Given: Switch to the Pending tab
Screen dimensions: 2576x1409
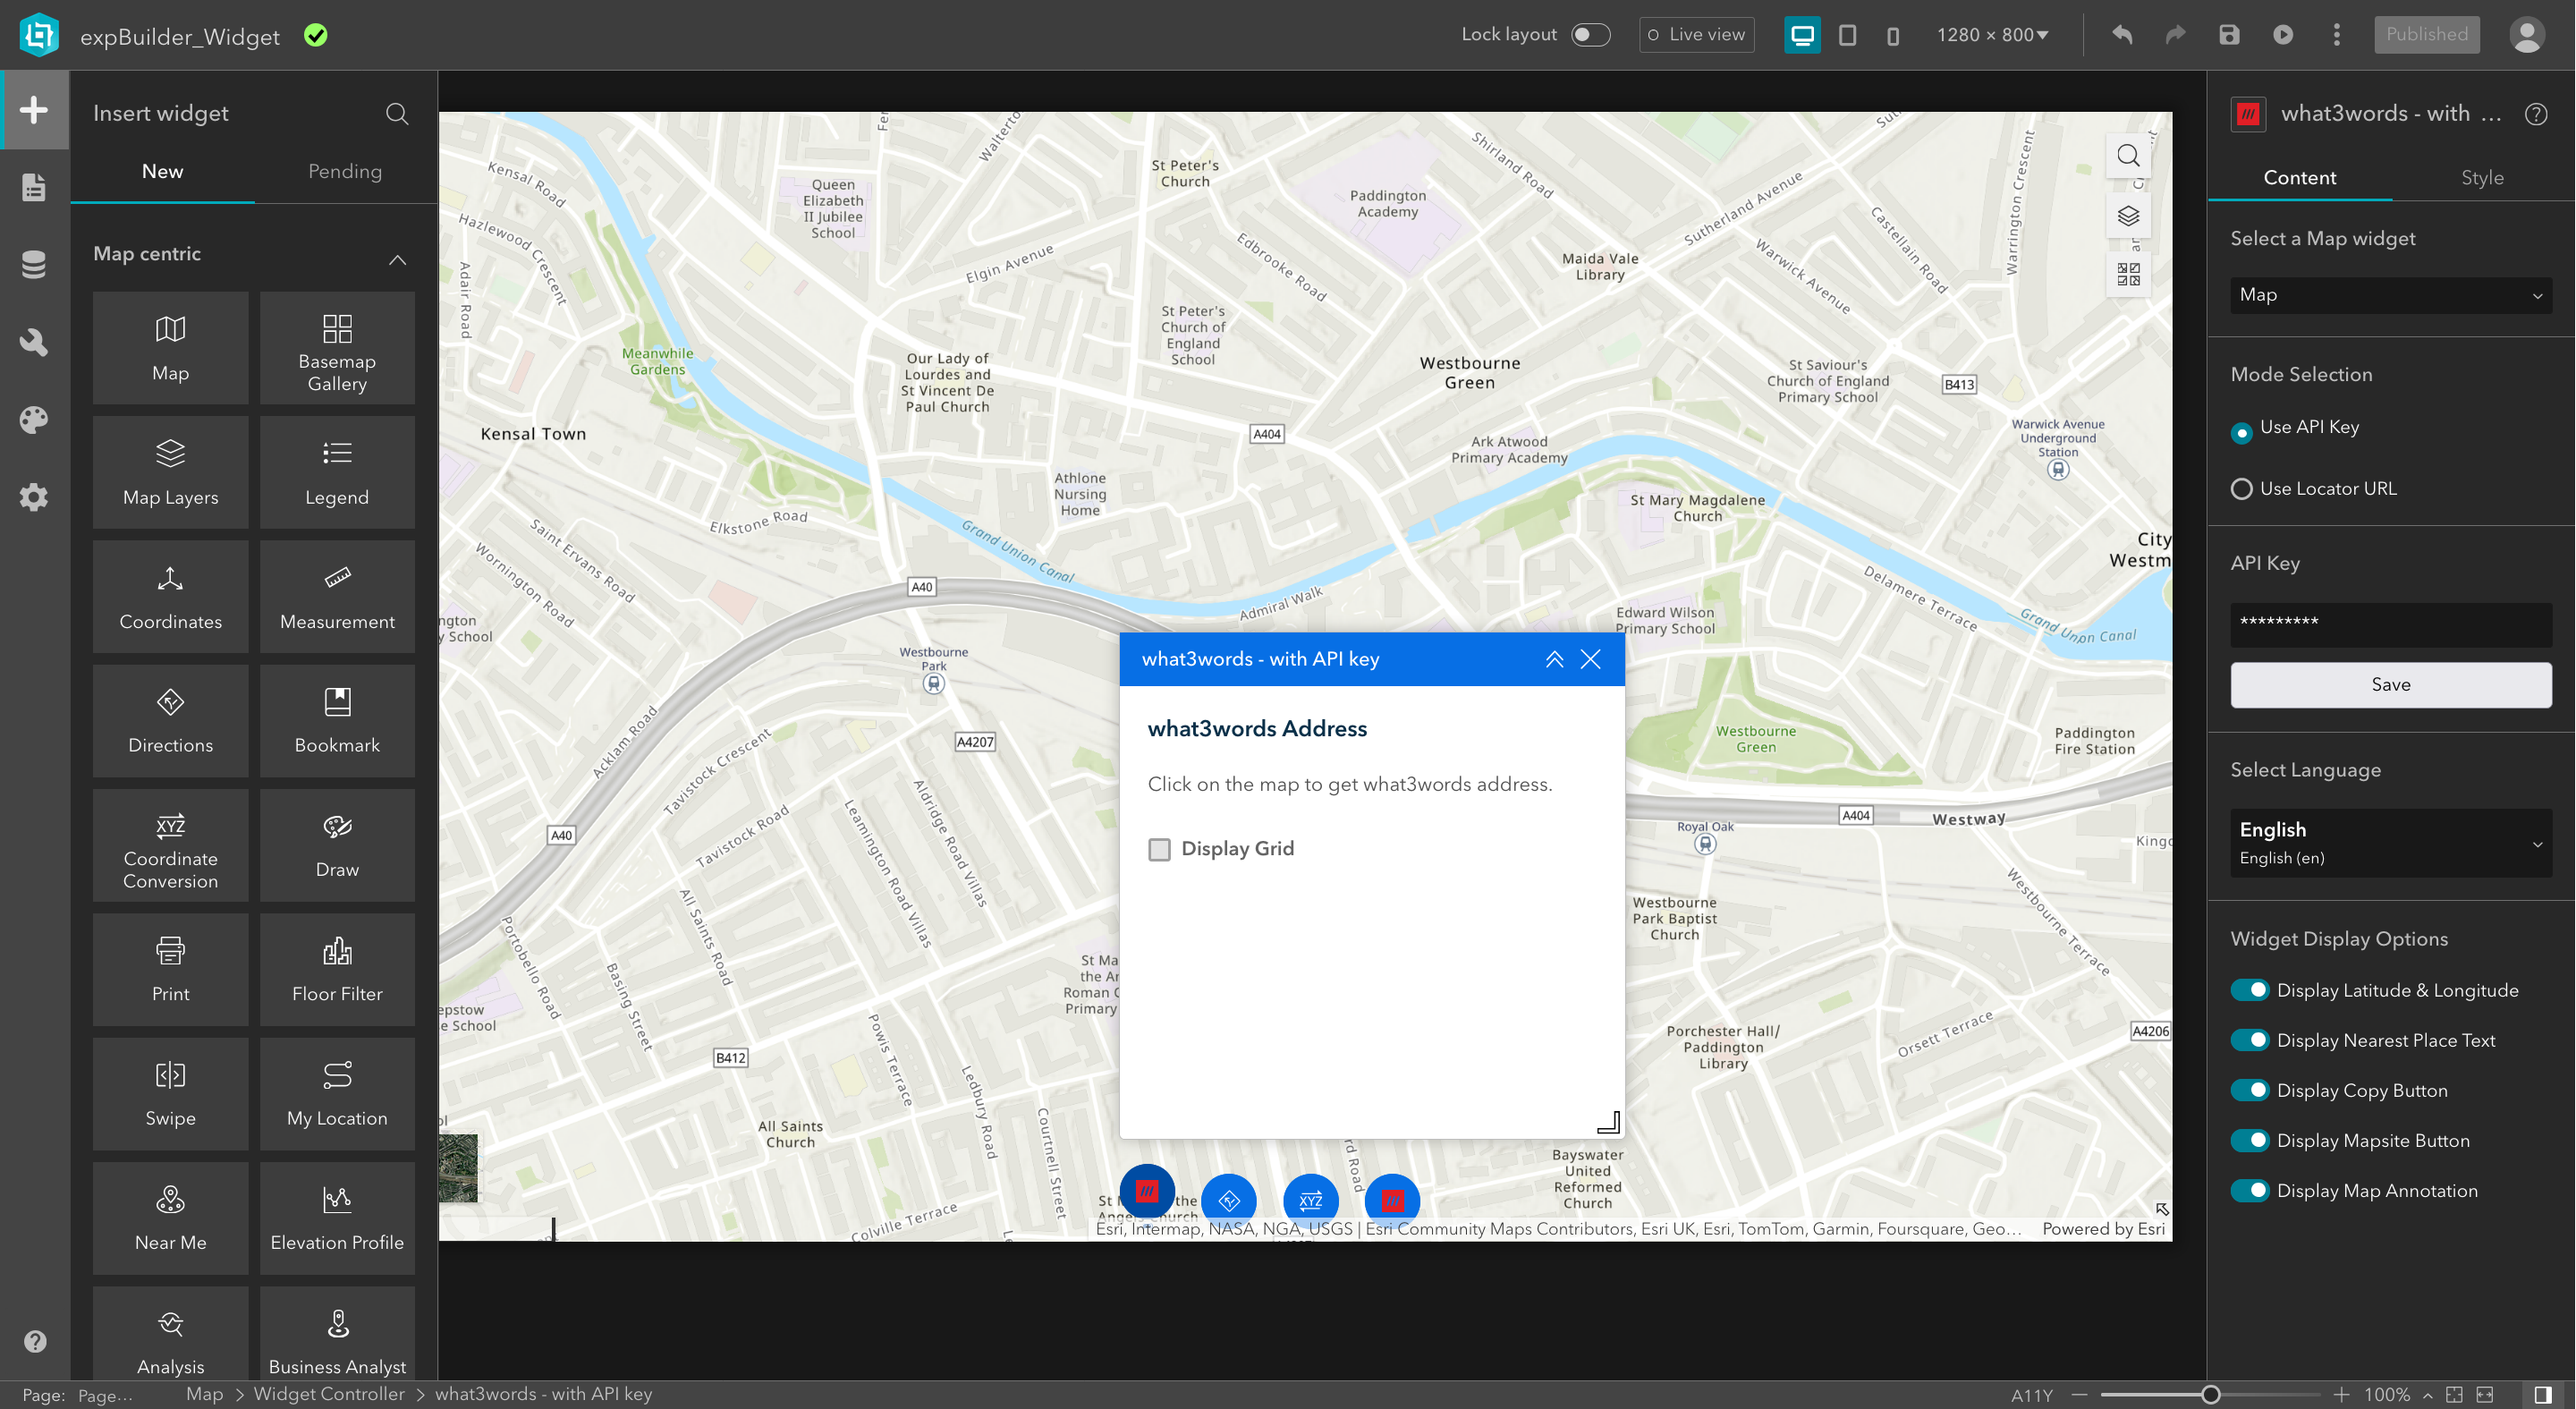Looking at the screenshot, I should coord(345,171).
